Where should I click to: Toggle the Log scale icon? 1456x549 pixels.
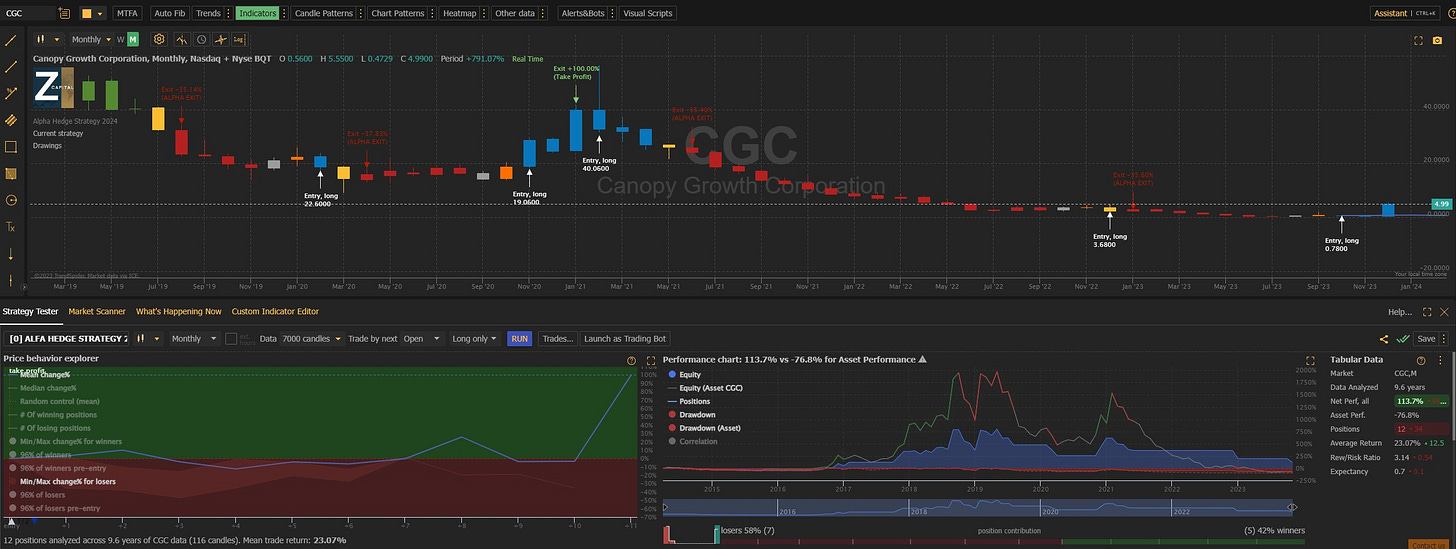(x=239, y=39)
